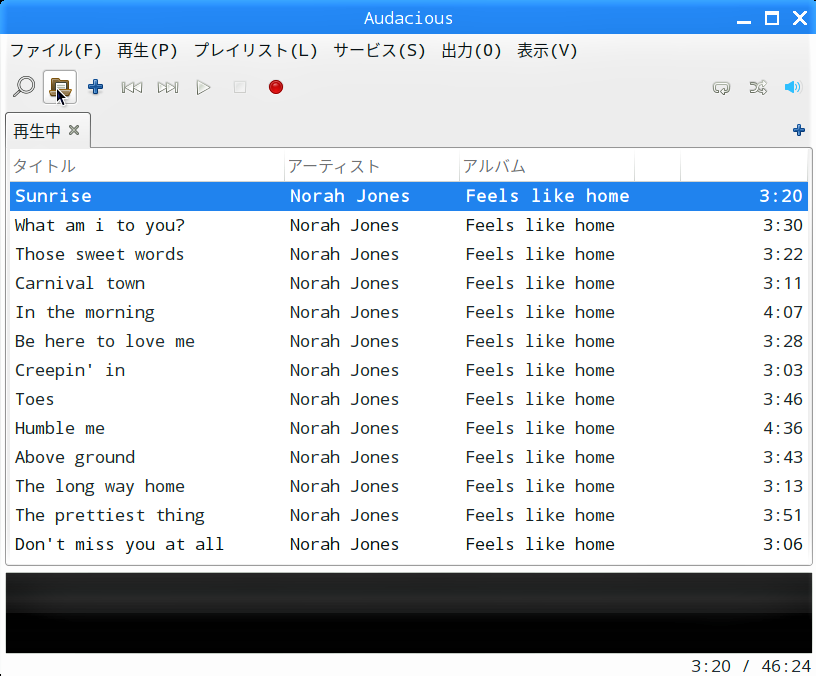Select the track Carnival town
The height and width of the screenshot is (676, 816).
point(409,284)
